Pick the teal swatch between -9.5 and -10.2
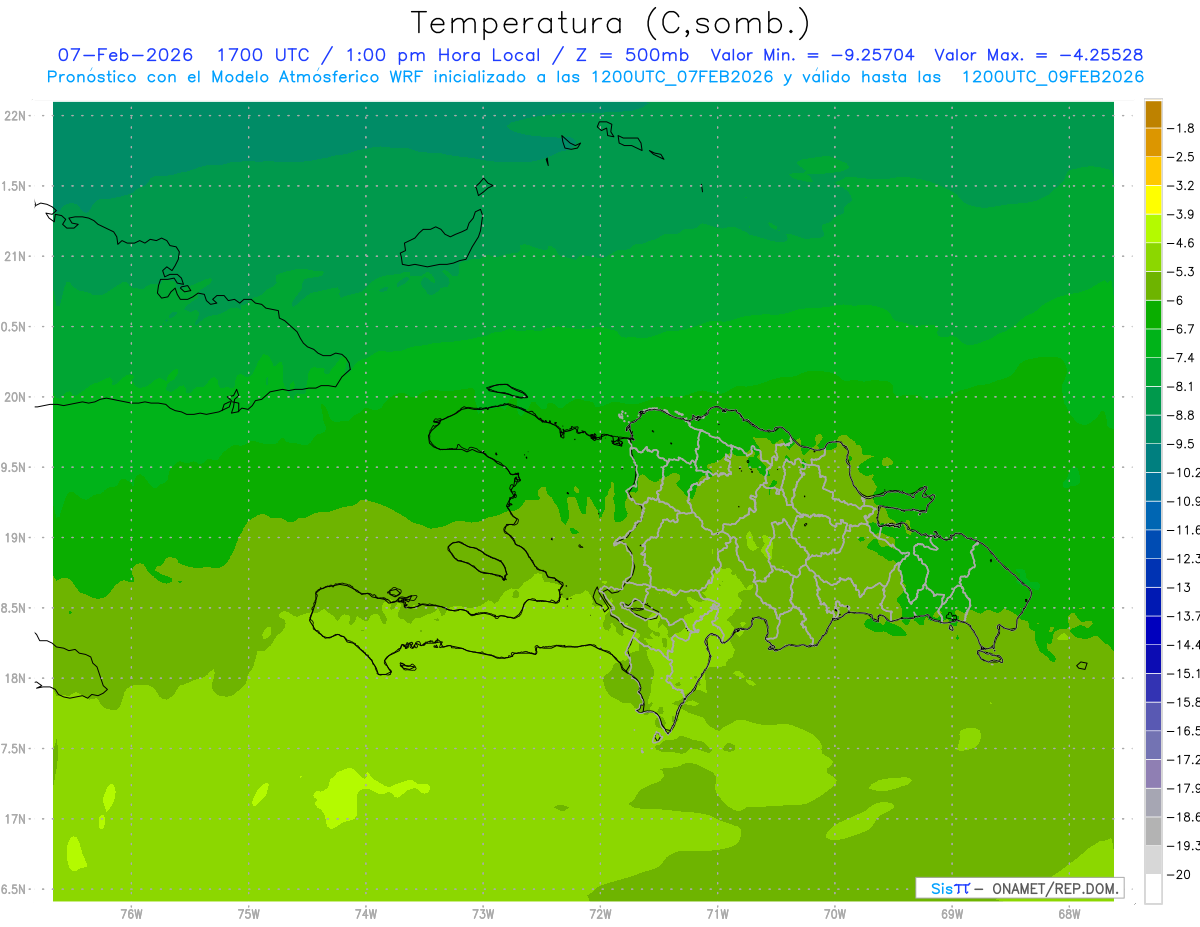The image size is (1200, 927). [x=1153, y=458]
